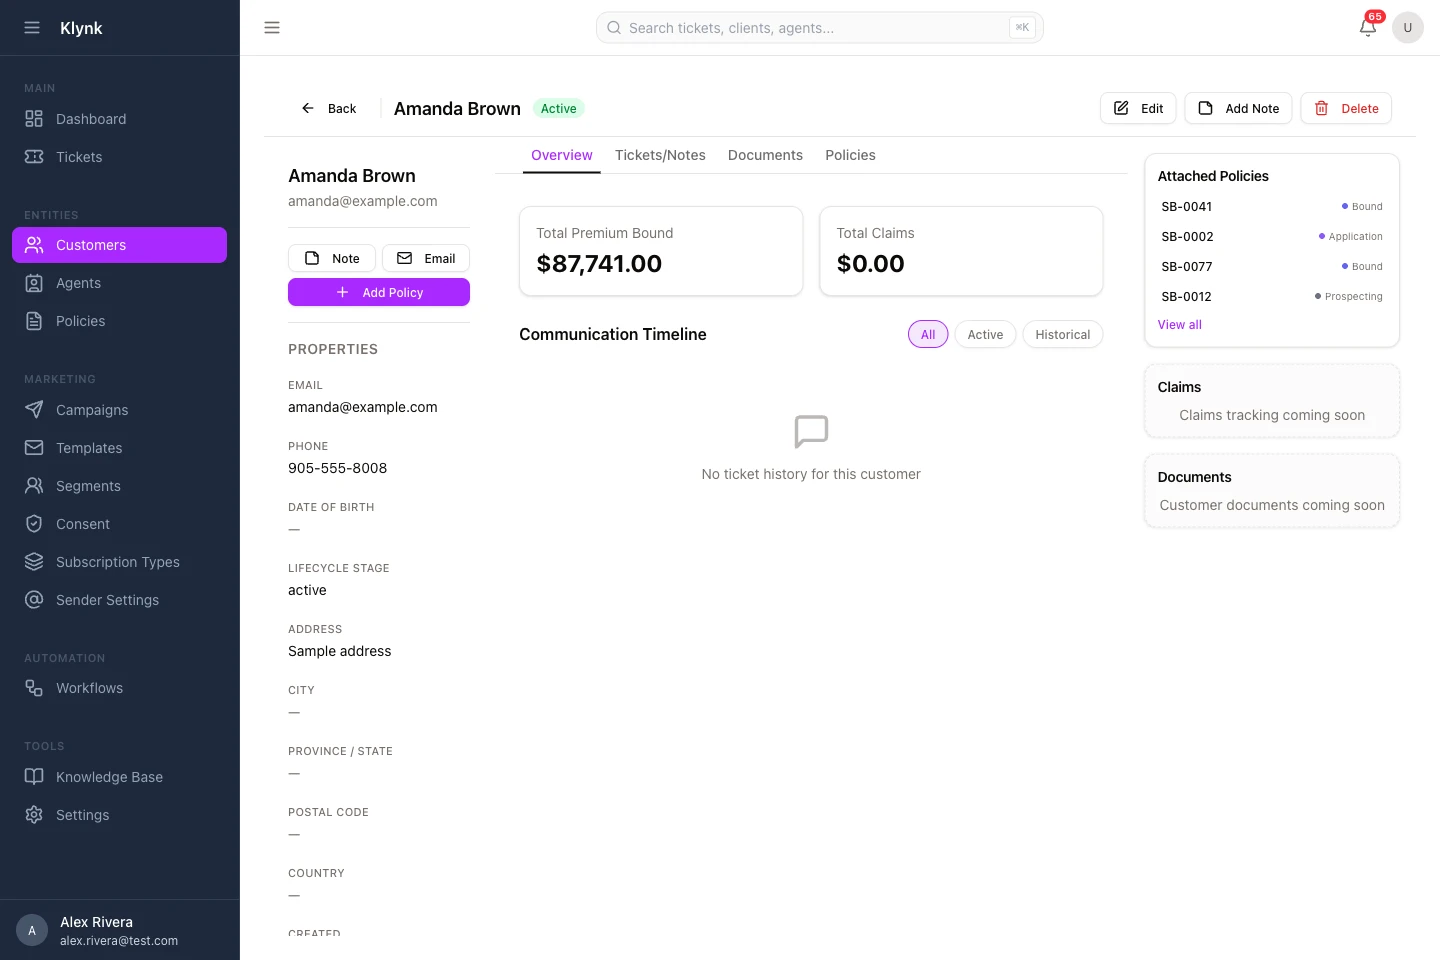Select the All timeline filter pill

[928, 335]
